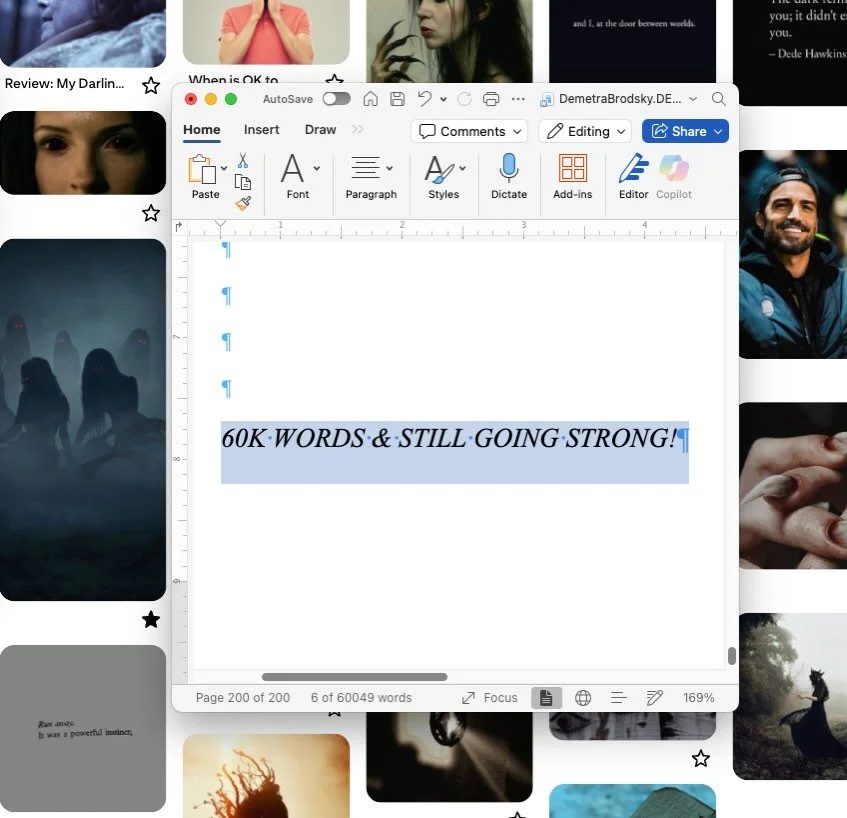Click the Home icon in title bar
Image resolution: width=847 pixels, height=818 pixels.
(x=370, y=99)
